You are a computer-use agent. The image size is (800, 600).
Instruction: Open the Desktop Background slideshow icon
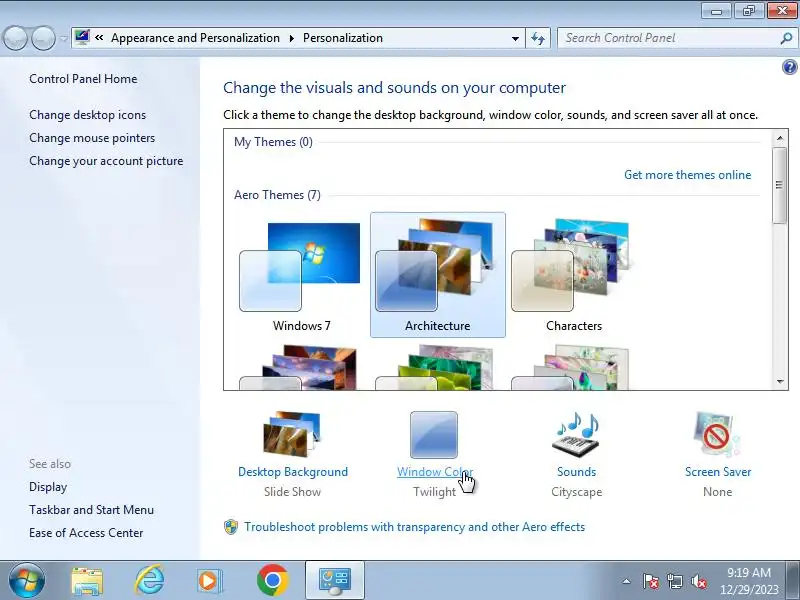[292, 434]
